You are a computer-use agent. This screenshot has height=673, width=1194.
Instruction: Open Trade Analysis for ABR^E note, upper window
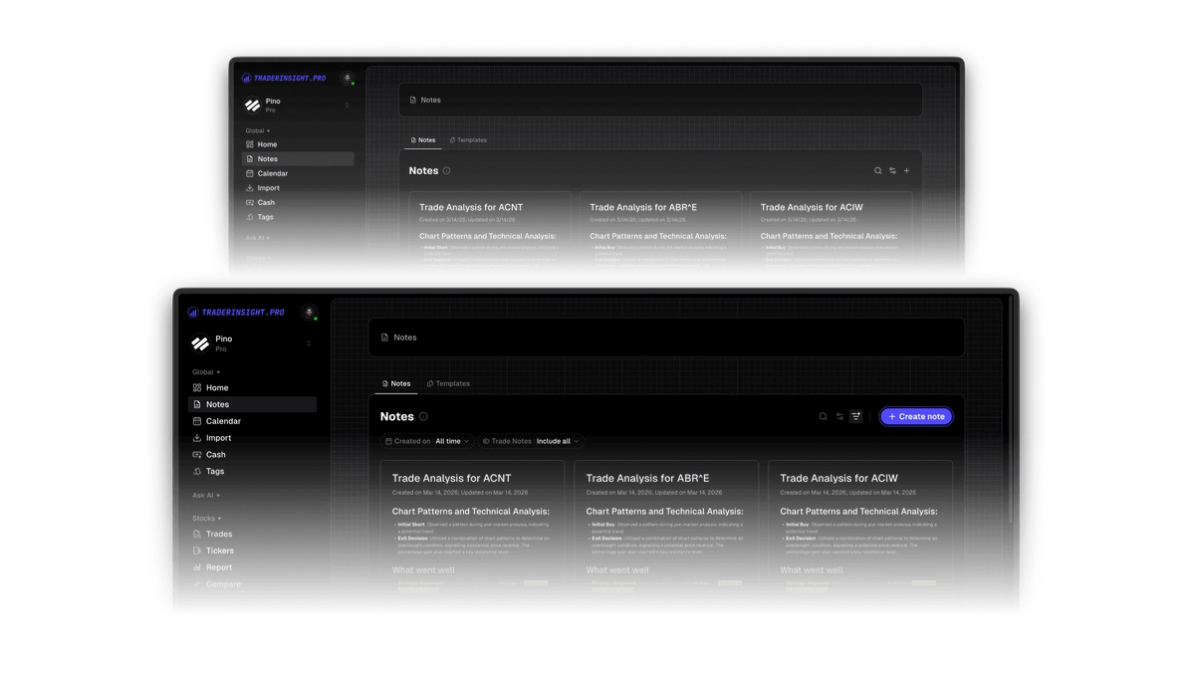pos(660,228)
